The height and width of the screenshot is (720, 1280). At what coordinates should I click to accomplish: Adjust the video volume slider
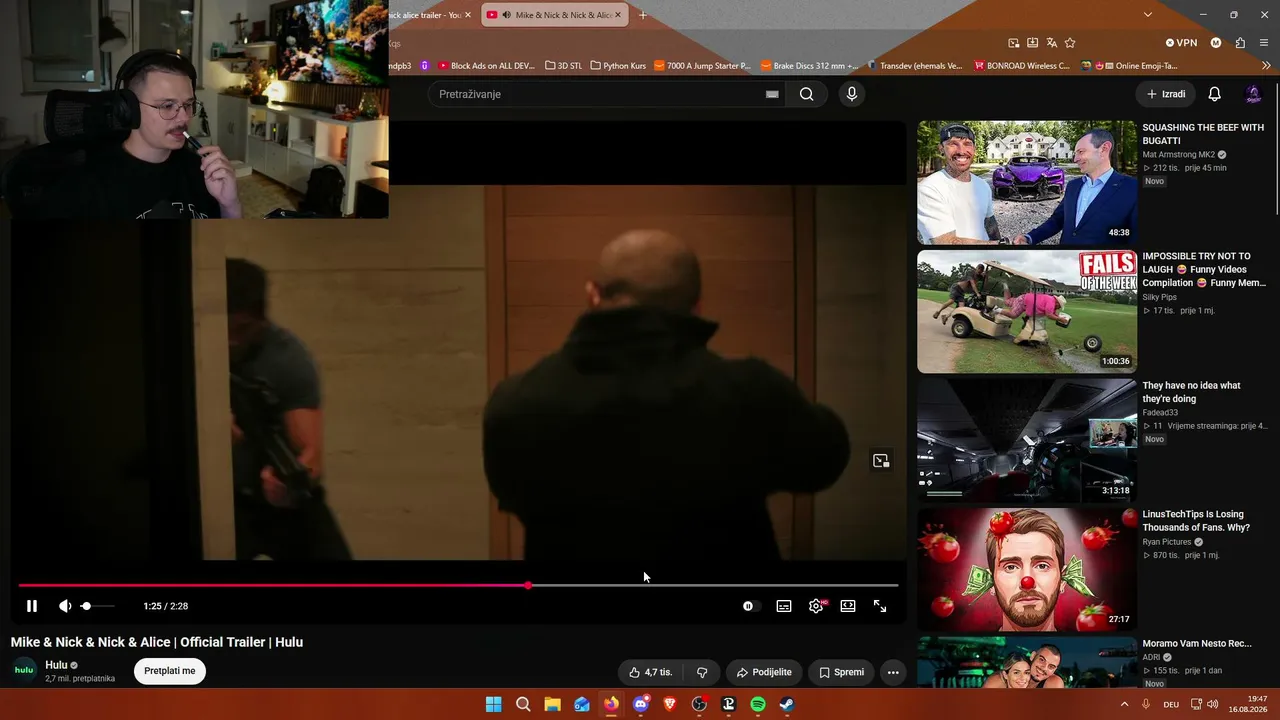point(98,606)
